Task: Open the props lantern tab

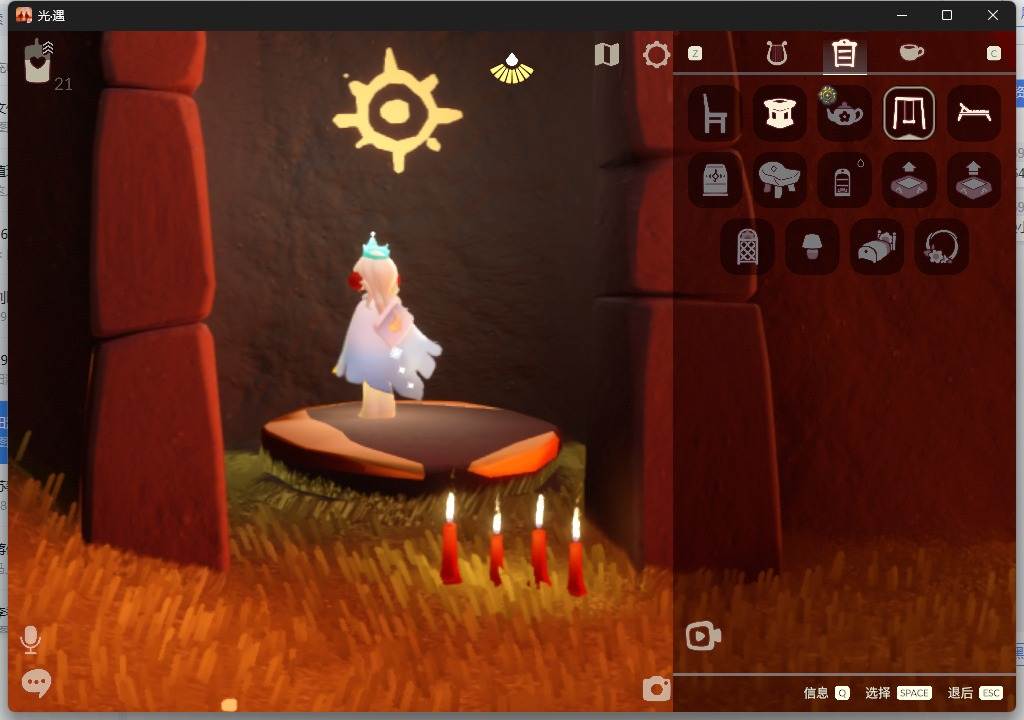Action: [x=844, y=54]
